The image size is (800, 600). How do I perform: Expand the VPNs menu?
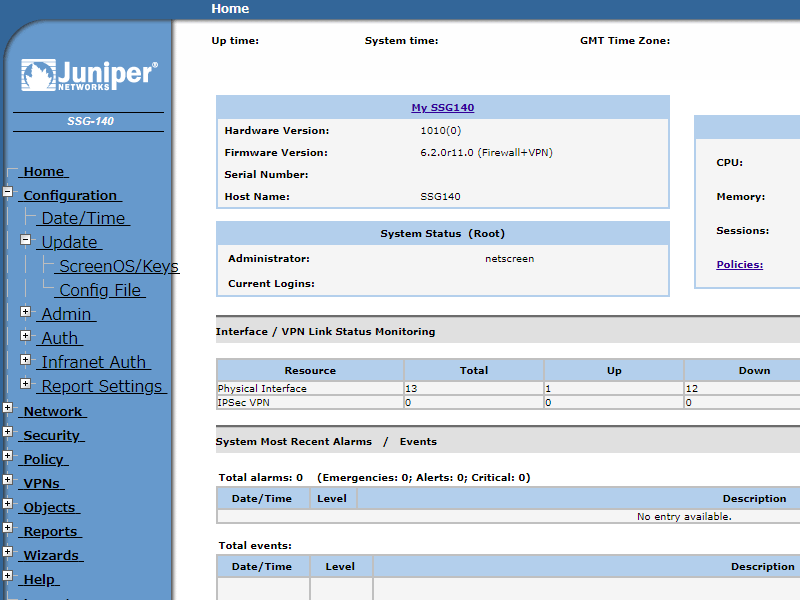coord(8,480)
